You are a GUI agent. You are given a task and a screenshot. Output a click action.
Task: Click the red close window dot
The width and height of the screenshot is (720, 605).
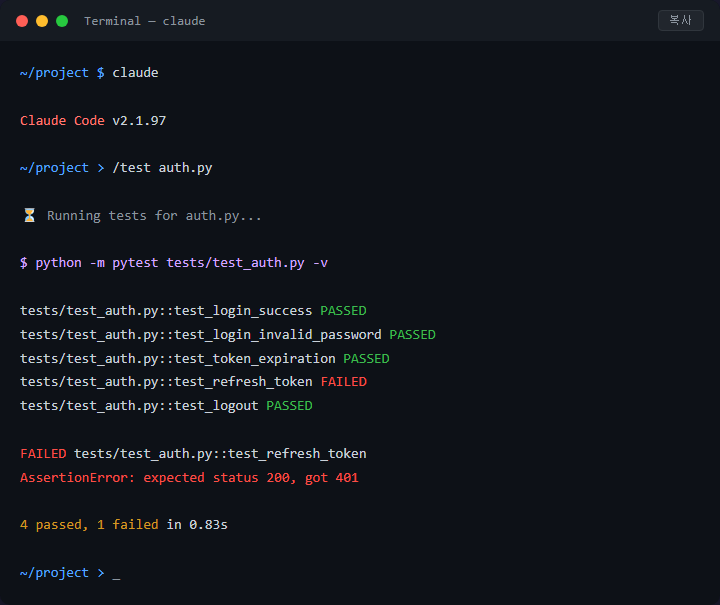[22, 21]
